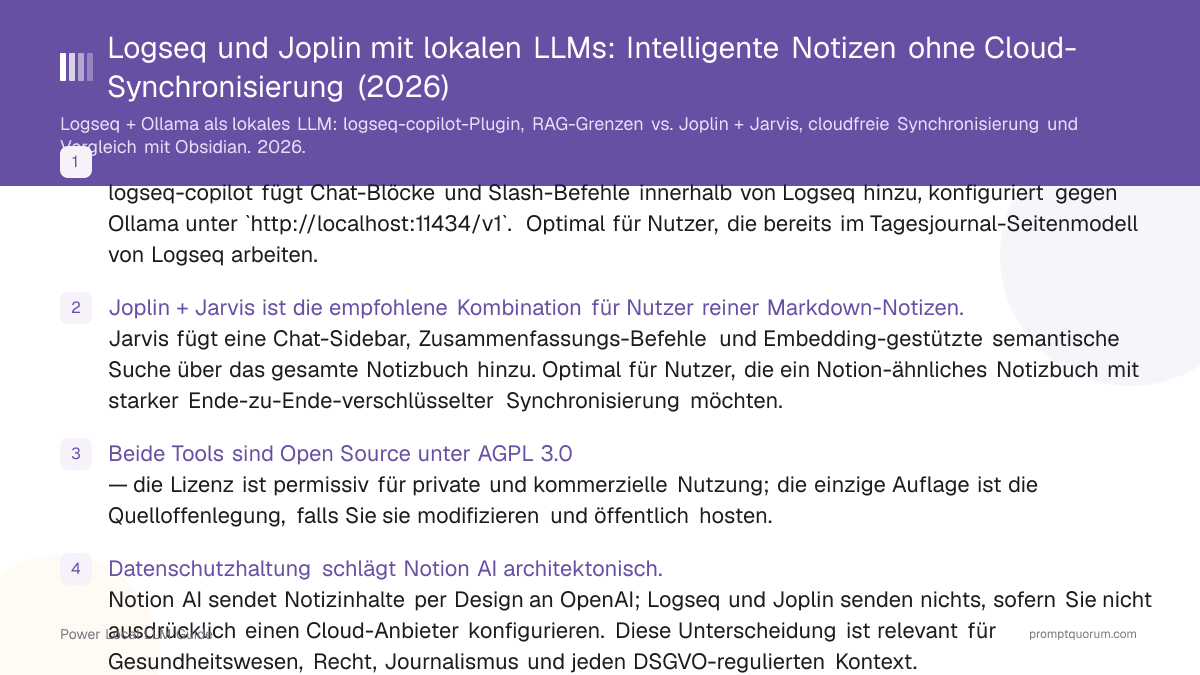Click text 'Quelloffenlegung, falls Sie sie modifizieren'
The width and height of the screenshot is (1200, 675).
click(x=325, y=516)
